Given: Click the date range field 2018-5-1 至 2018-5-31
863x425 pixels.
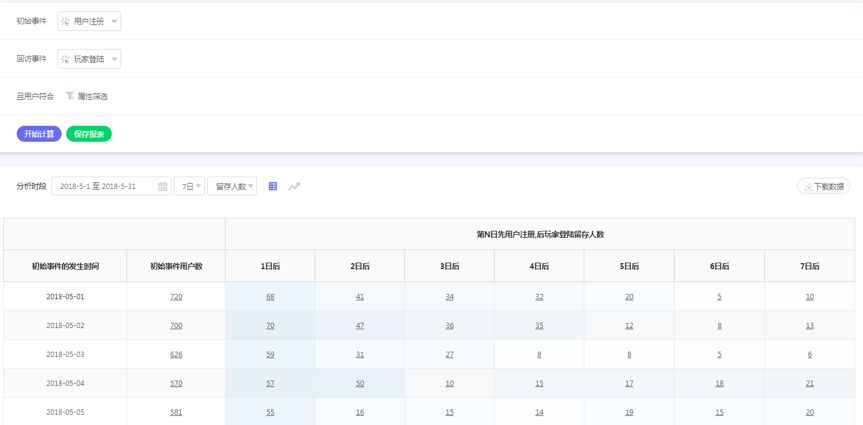Looking at the screenshot, I should point(111,186).
